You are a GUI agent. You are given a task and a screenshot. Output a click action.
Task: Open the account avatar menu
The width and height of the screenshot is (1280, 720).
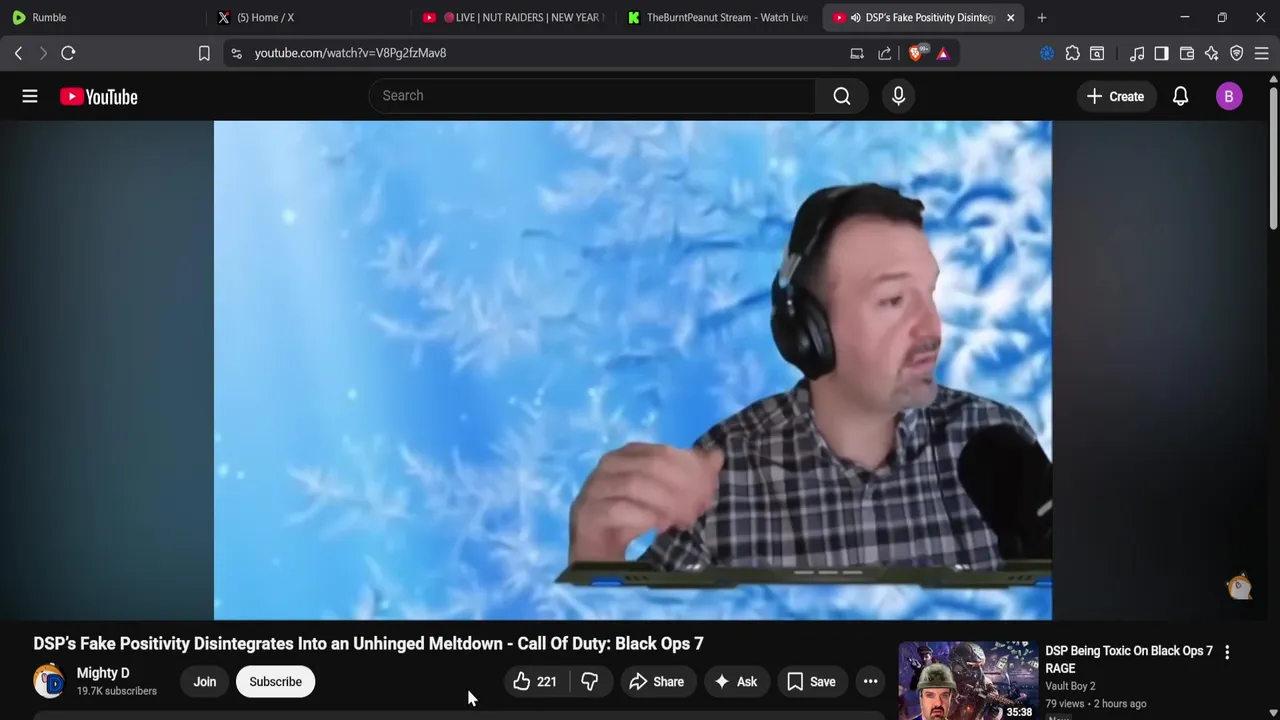coord(1229,96)
